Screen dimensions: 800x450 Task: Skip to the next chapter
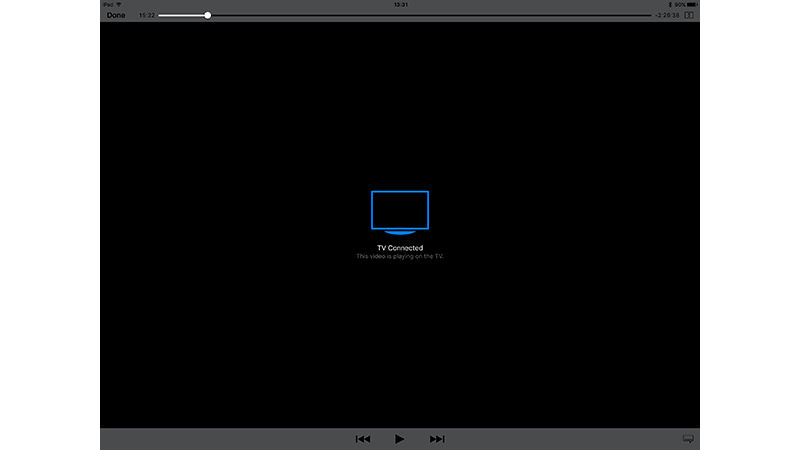pyautogui.click(x=437, y=439)
